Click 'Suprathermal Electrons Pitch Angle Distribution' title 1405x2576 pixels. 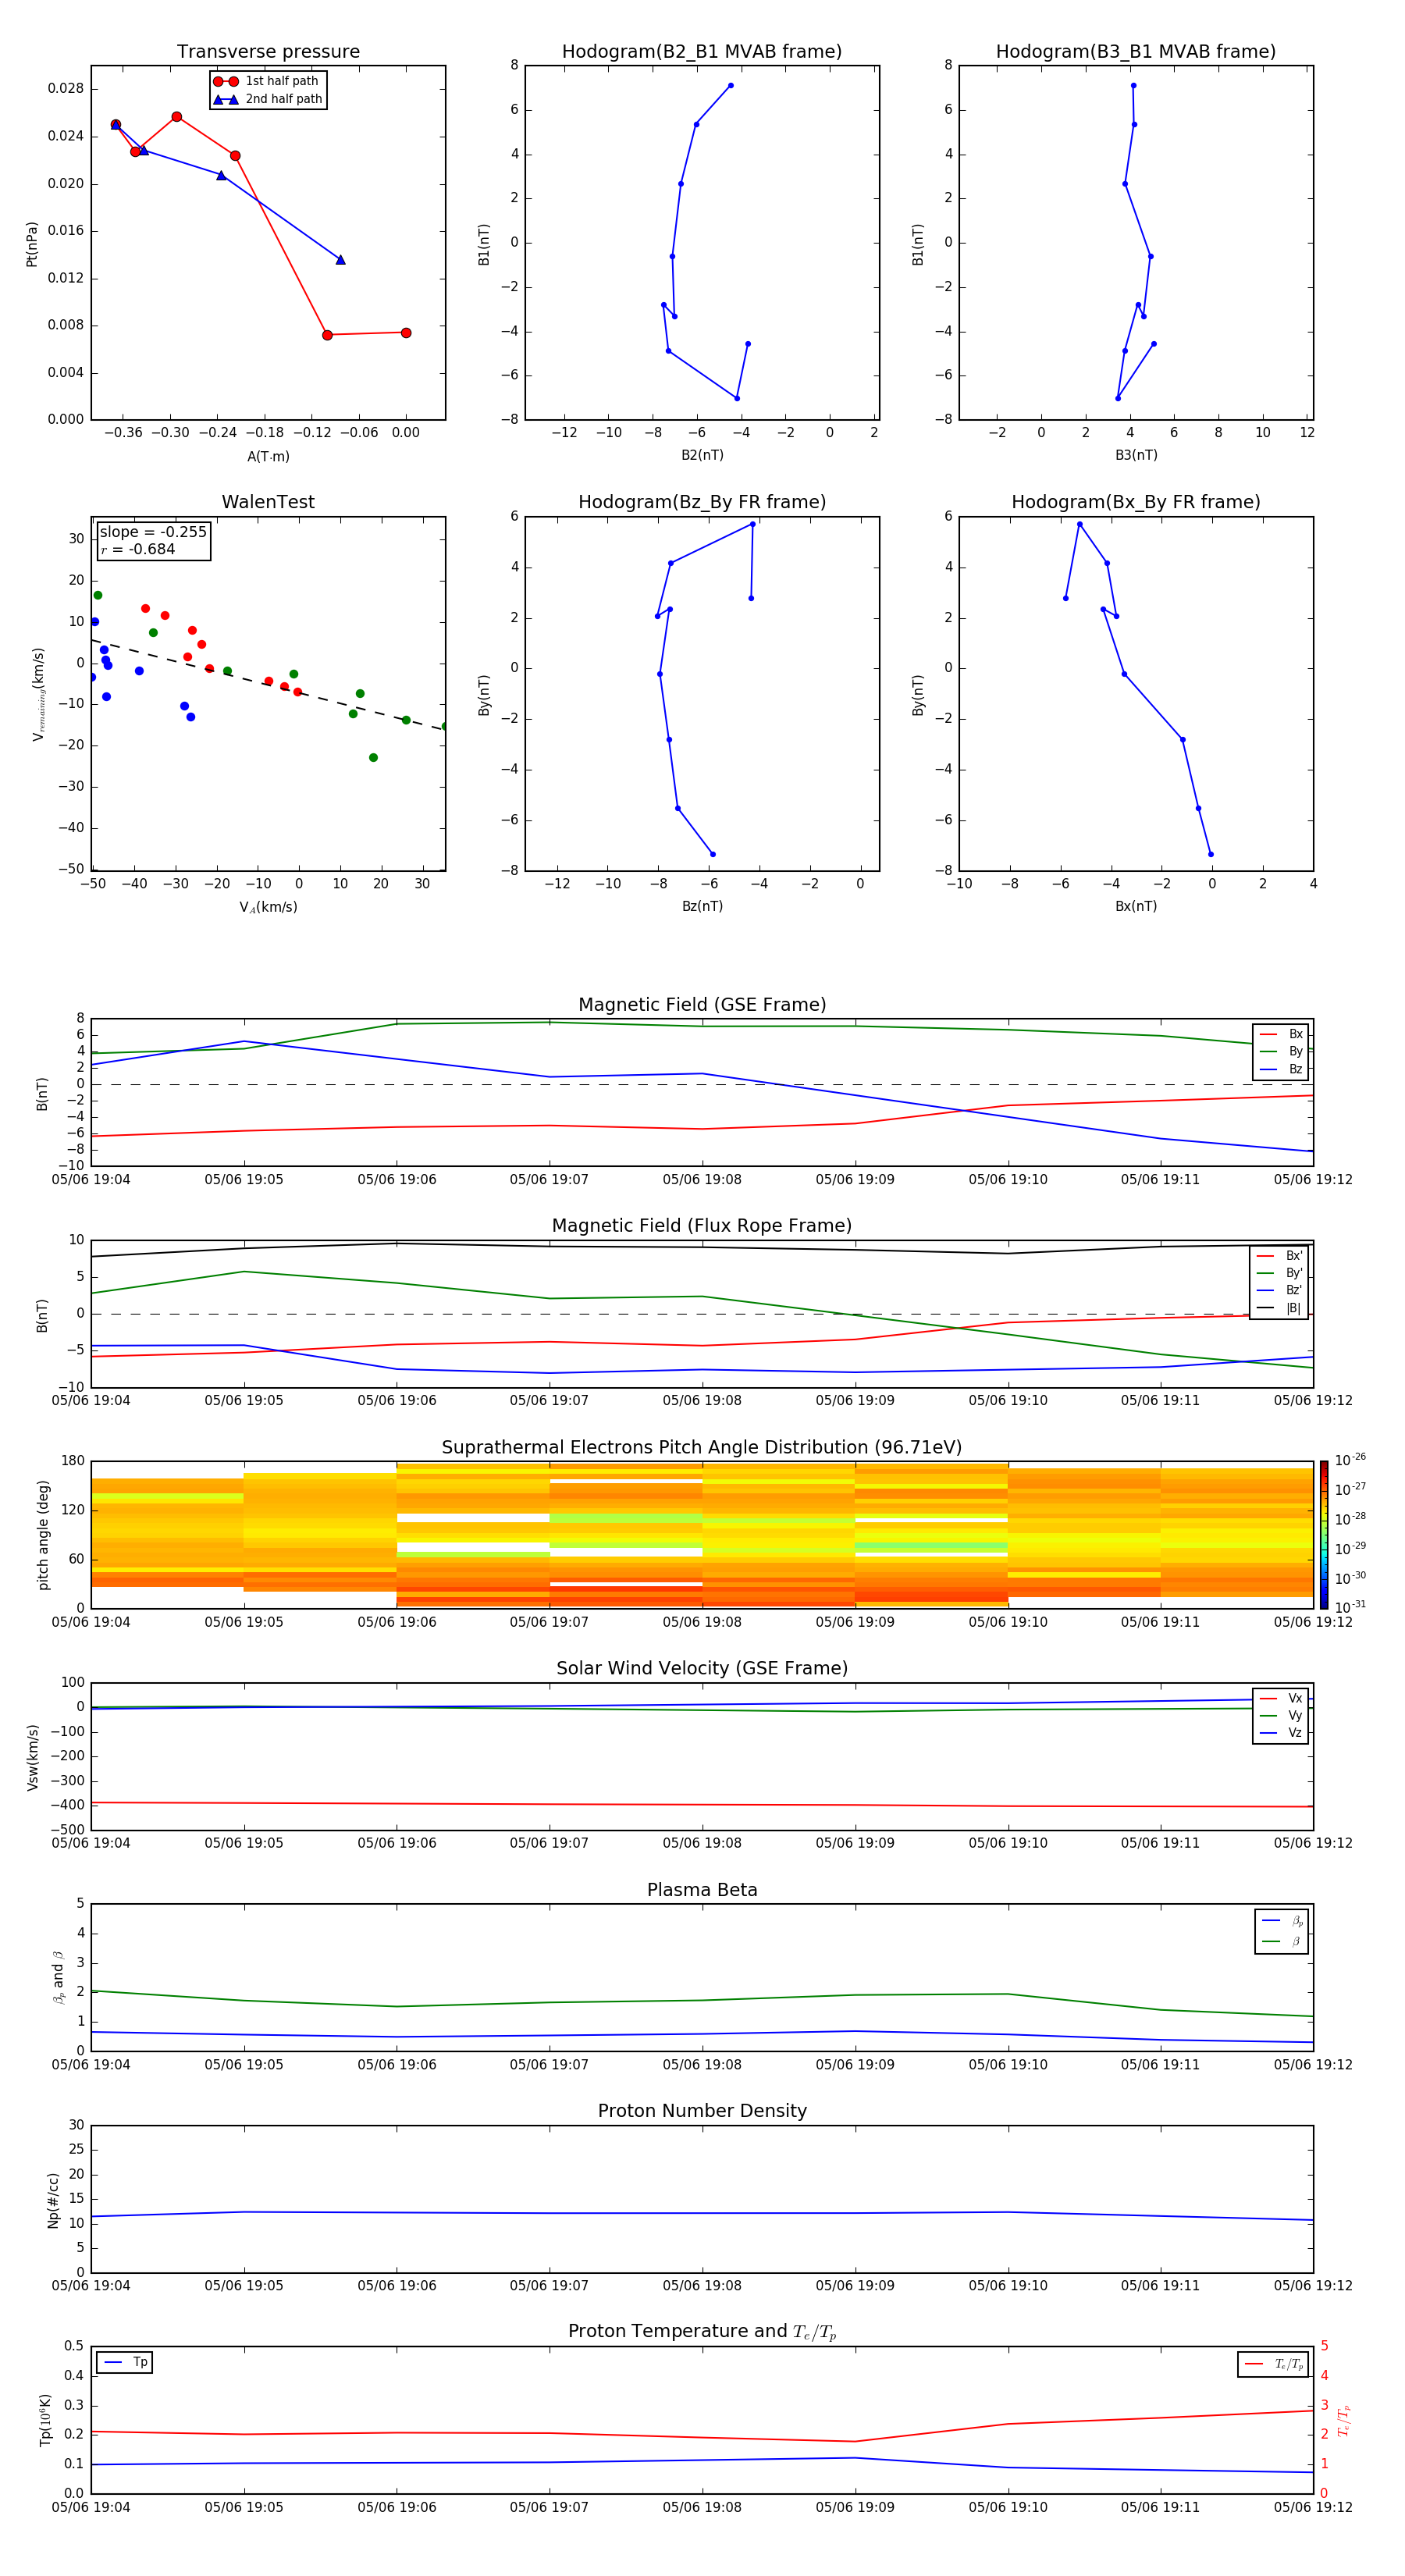702,1447
